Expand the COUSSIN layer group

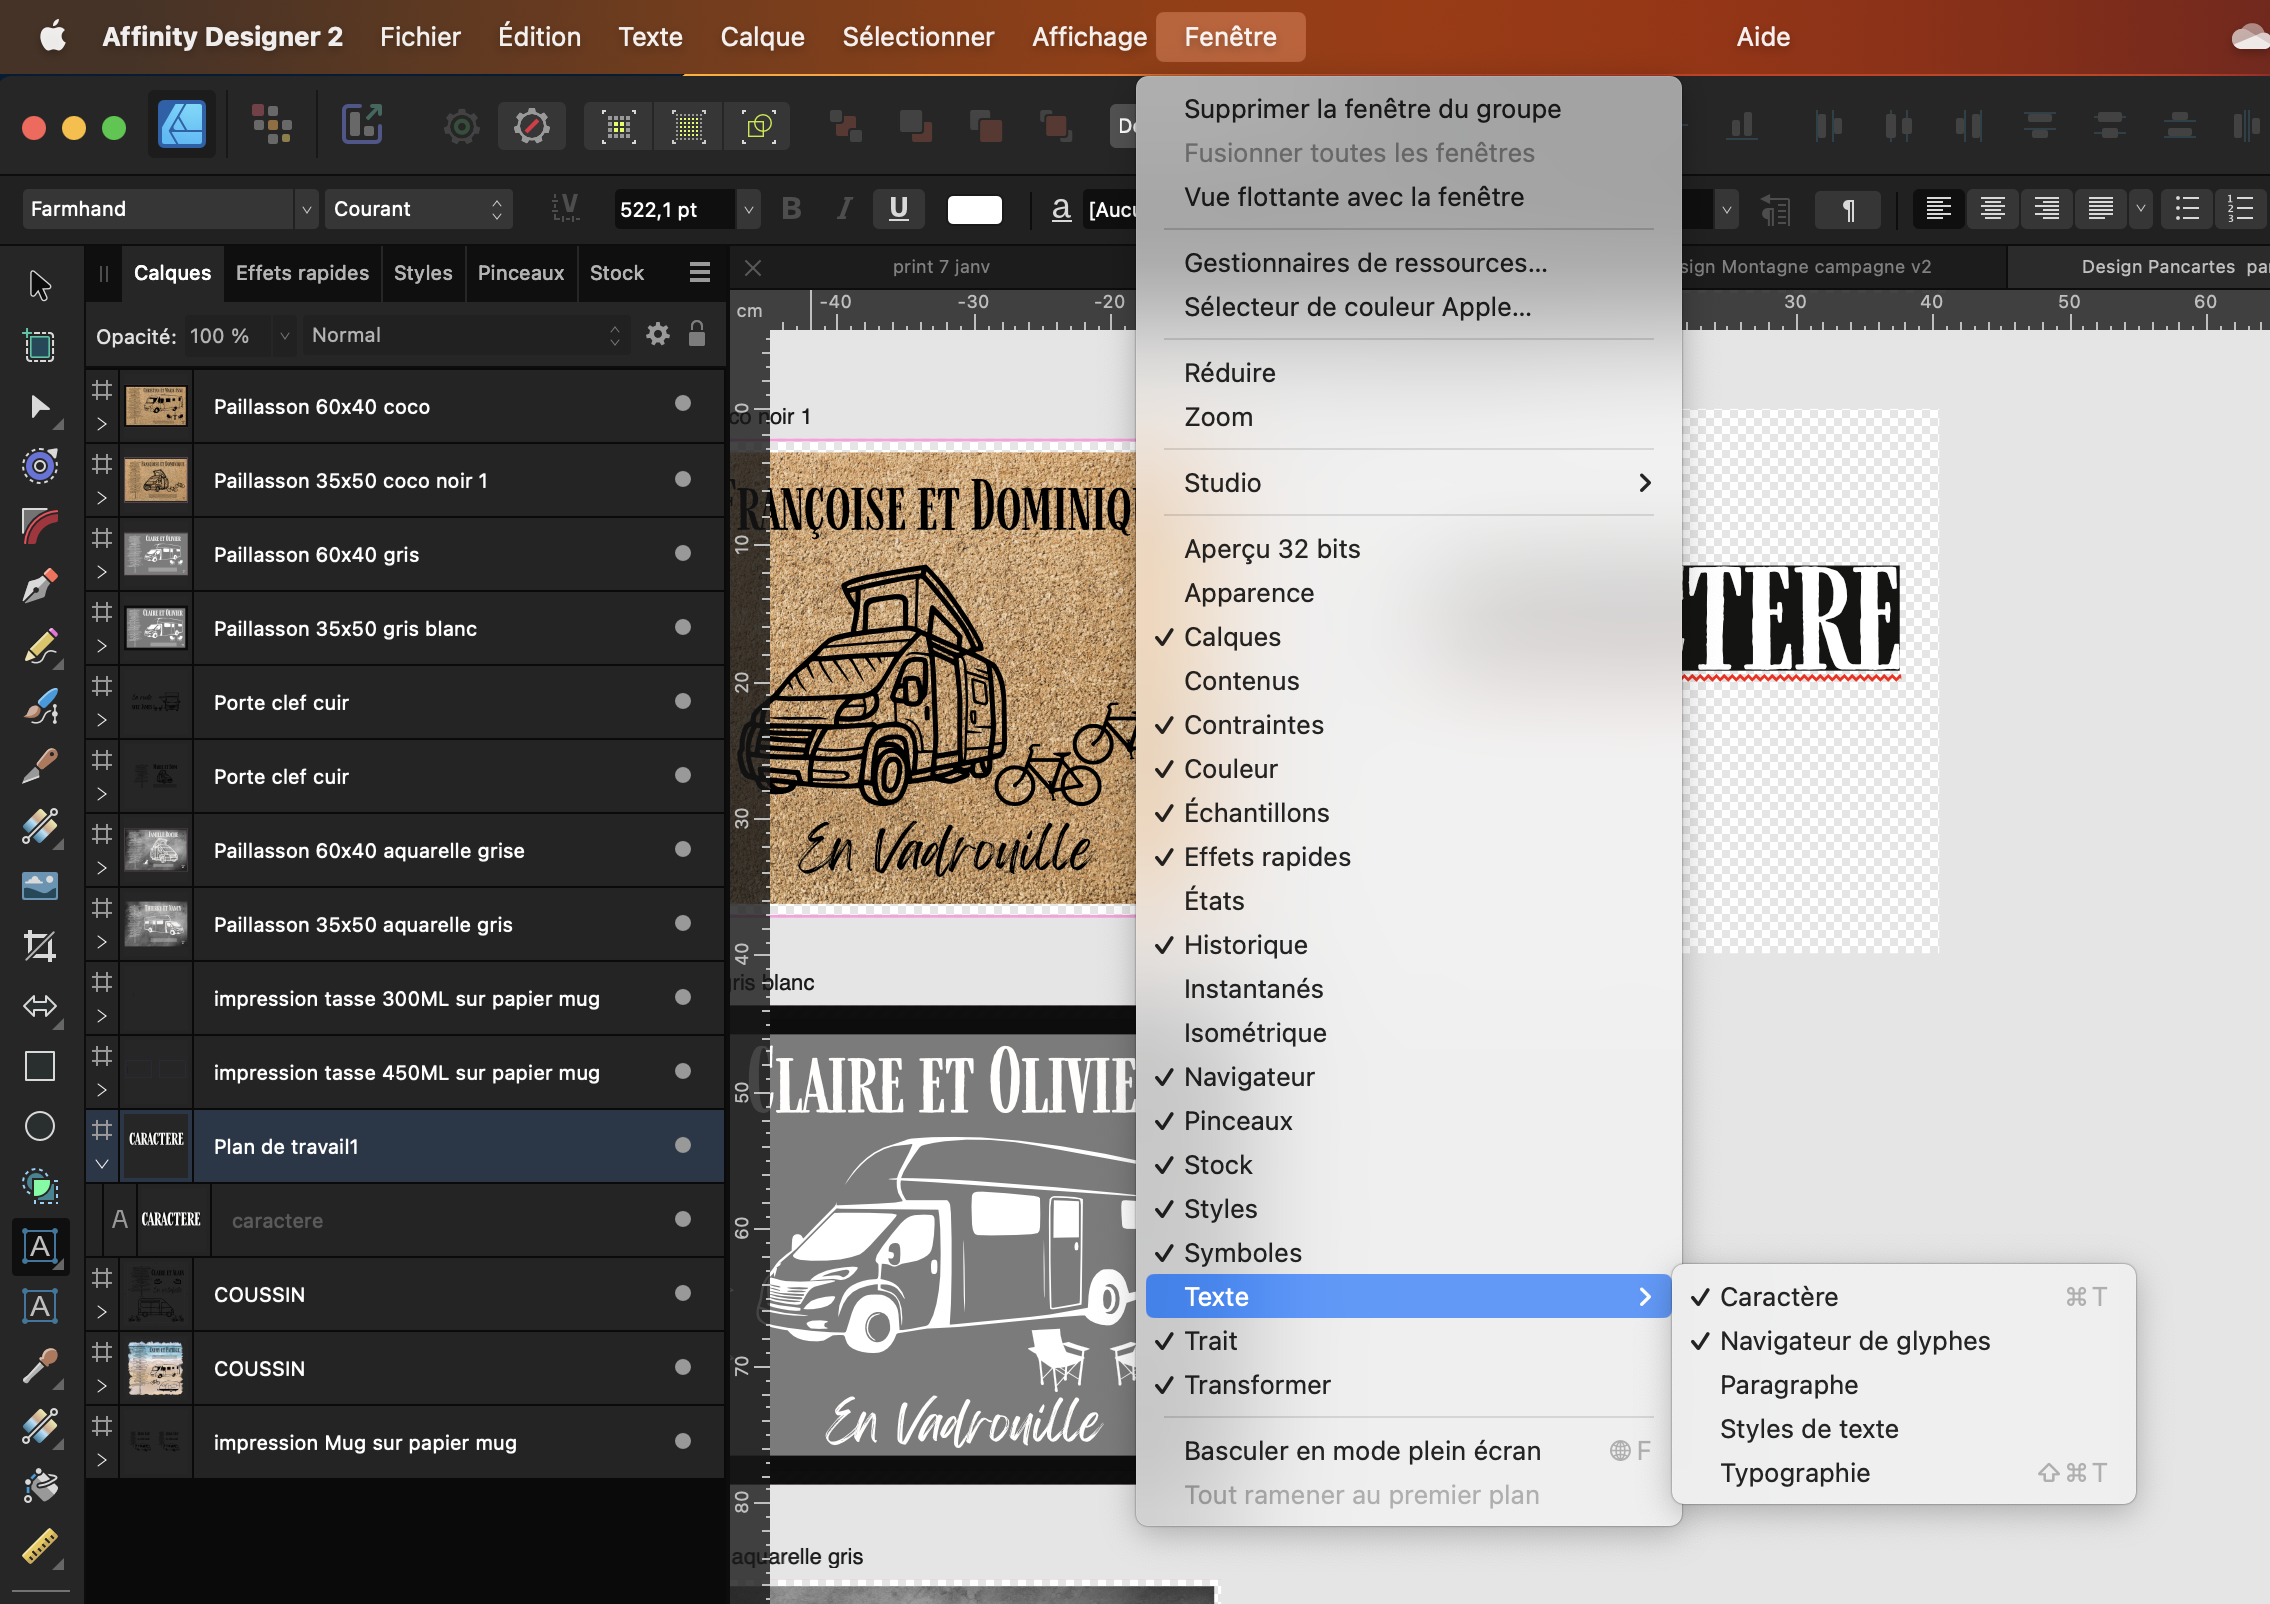click(x=101, y=1312)
